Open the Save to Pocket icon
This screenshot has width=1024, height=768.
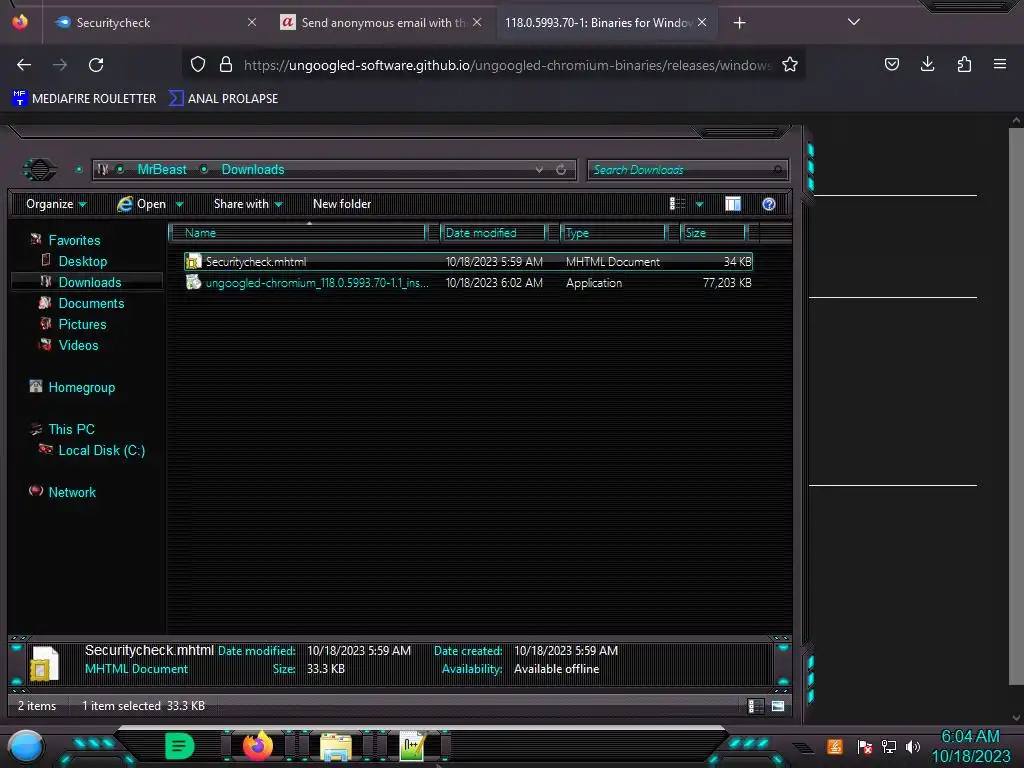(x=891, y=64)
